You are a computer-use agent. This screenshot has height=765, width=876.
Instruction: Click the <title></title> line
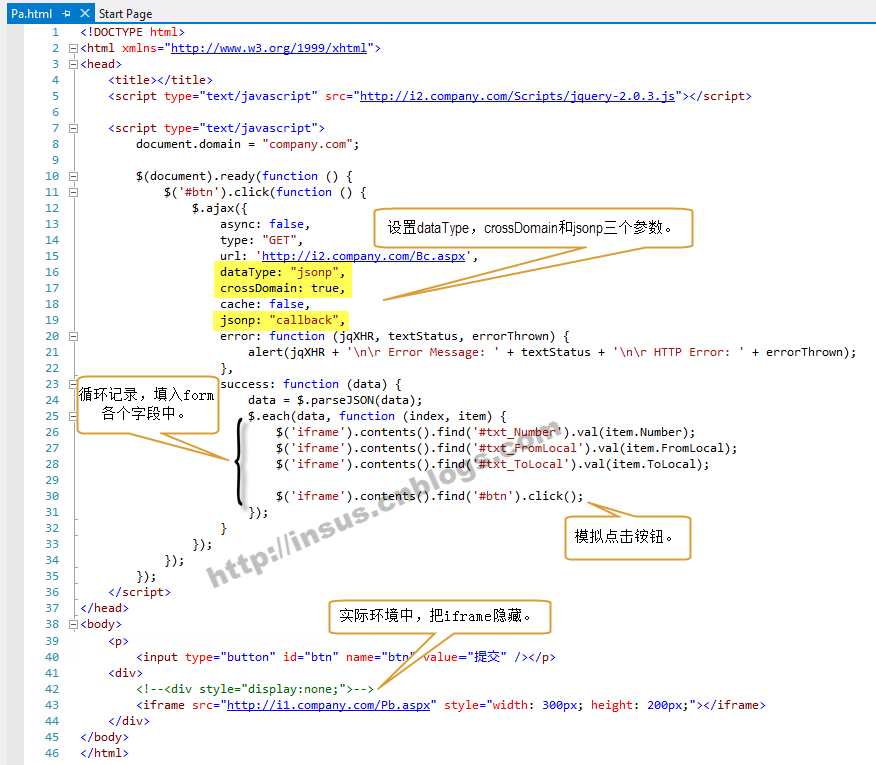coord(160,80)
